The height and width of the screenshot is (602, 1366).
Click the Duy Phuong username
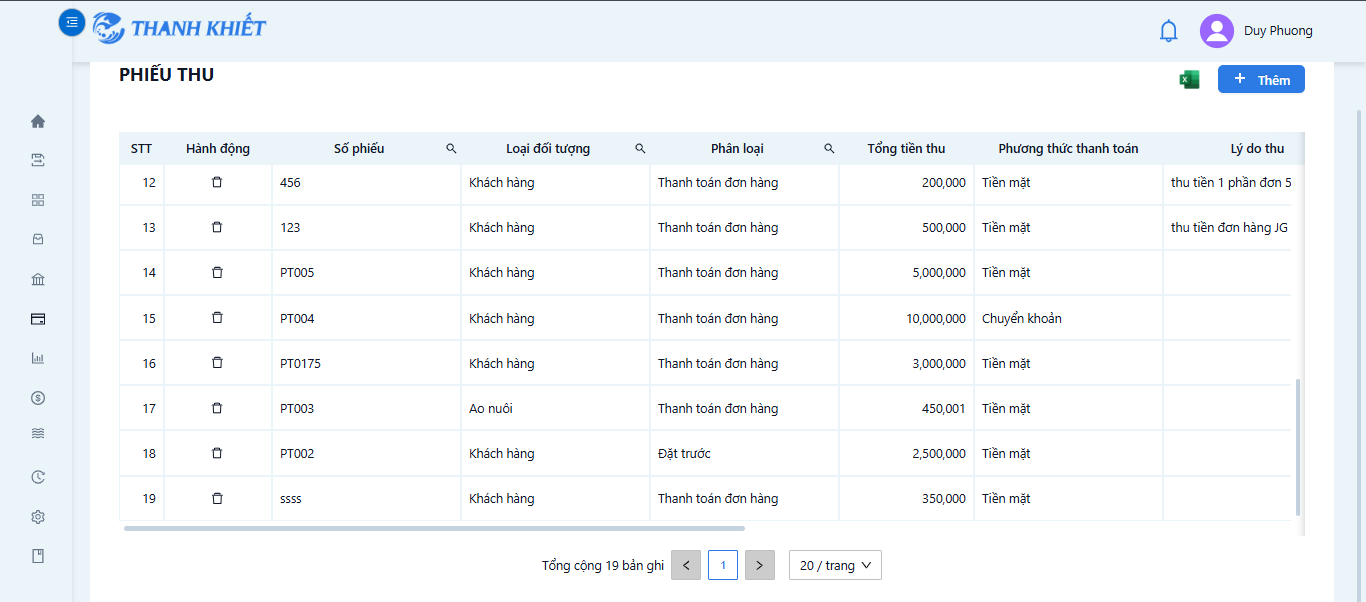click(1278, 31)
